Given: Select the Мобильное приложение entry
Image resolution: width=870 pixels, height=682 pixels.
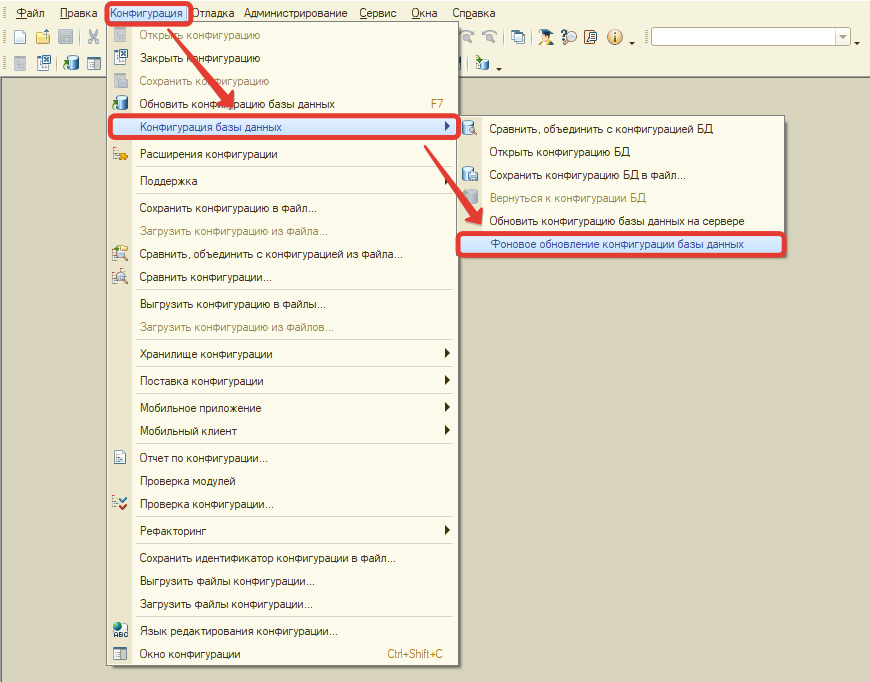Looking at the screenshot, I should (283, 408).
